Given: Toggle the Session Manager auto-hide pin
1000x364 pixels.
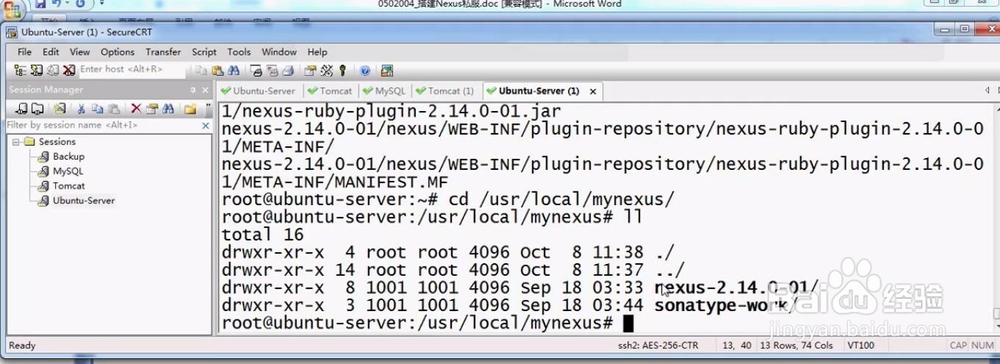Looking at the screenshot, I should coord(193,91).
